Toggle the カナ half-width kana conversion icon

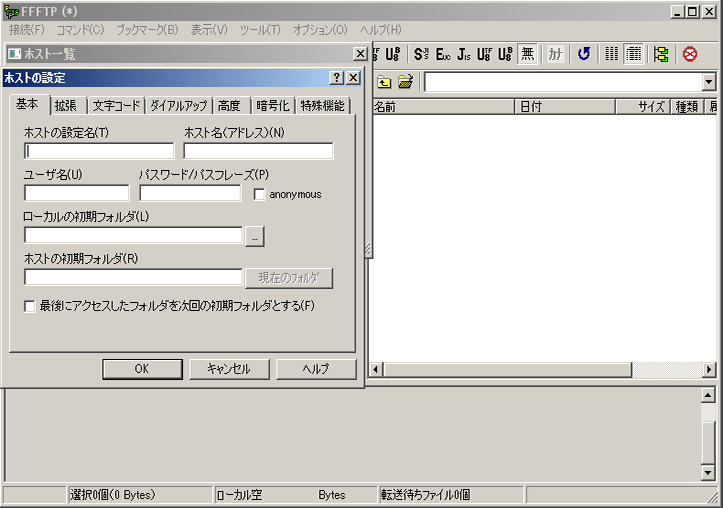click(x=555, y=54)
